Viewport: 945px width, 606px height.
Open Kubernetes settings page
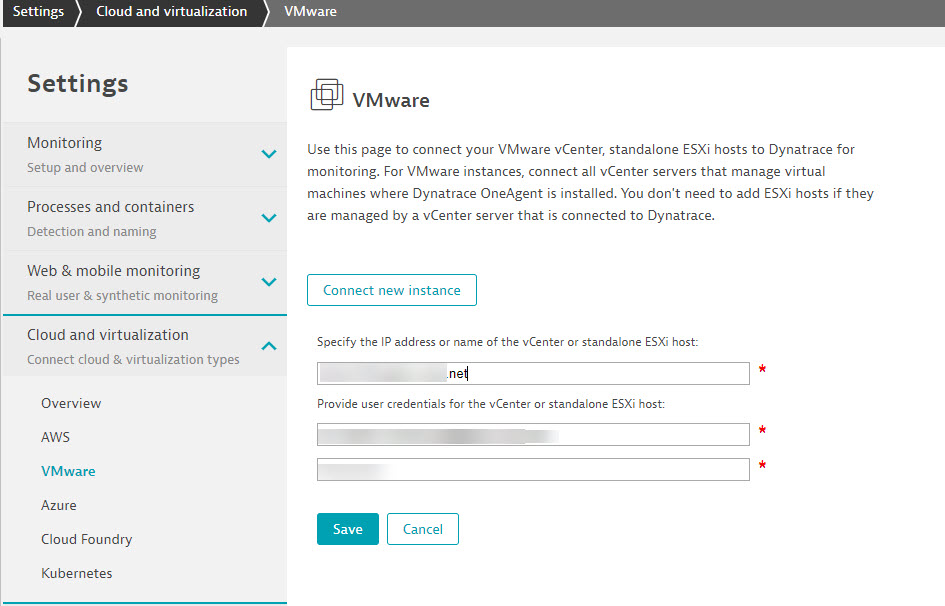[76, 573]
